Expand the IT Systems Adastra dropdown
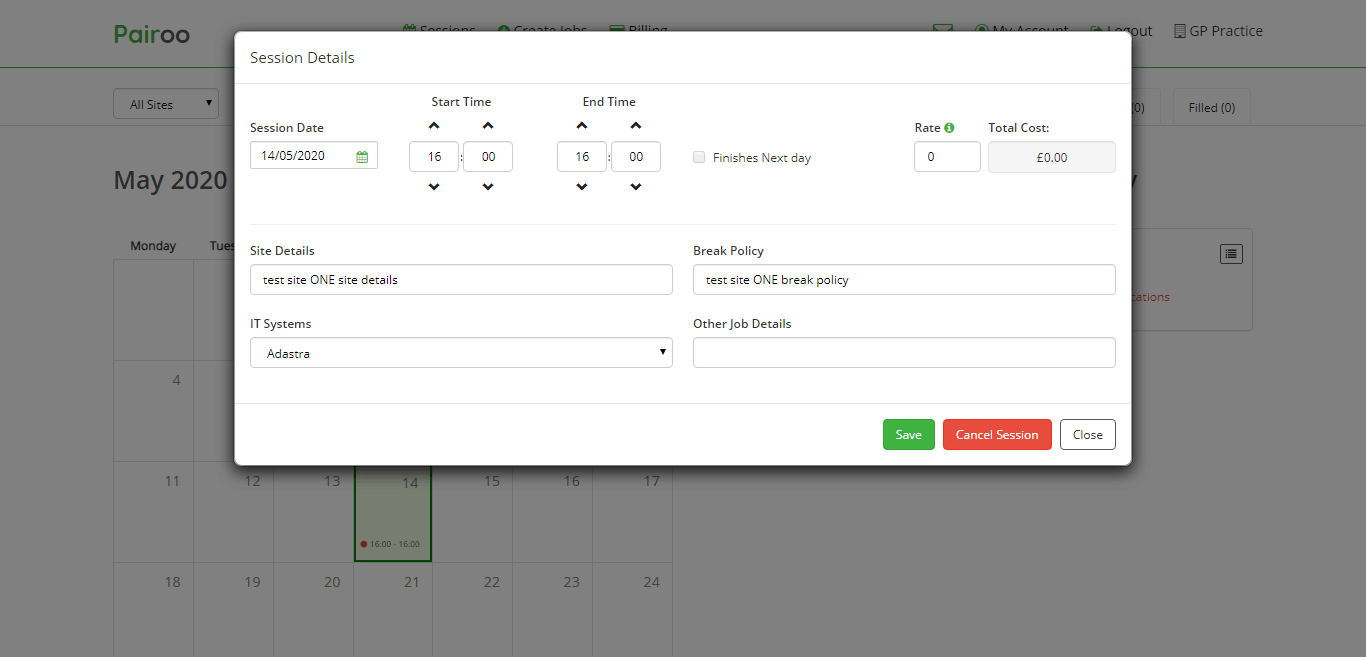The image size is (1366, 657). 461,353
